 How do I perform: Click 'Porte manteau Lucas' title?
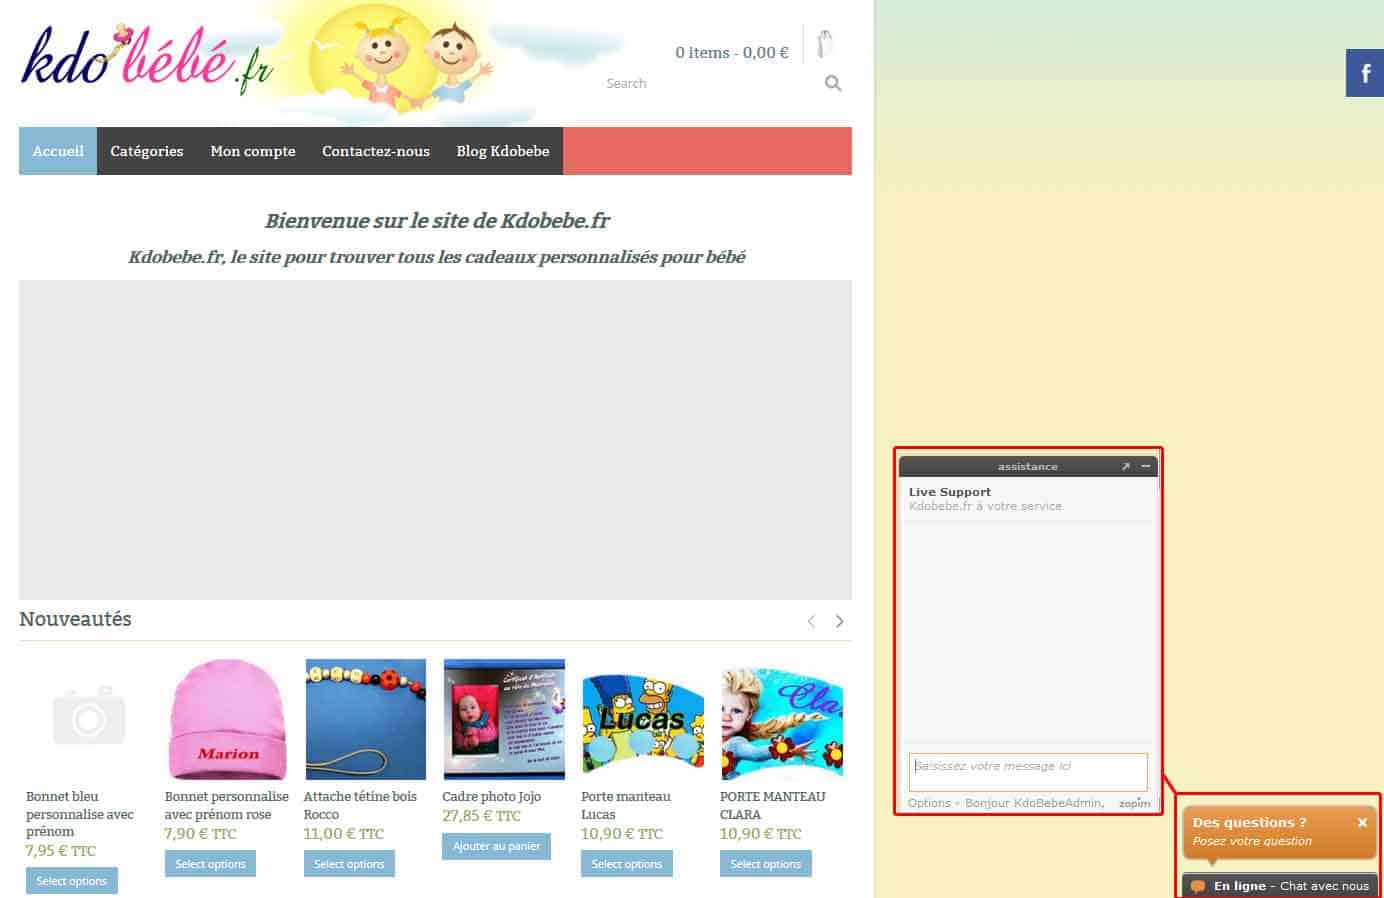pos(626,805)
